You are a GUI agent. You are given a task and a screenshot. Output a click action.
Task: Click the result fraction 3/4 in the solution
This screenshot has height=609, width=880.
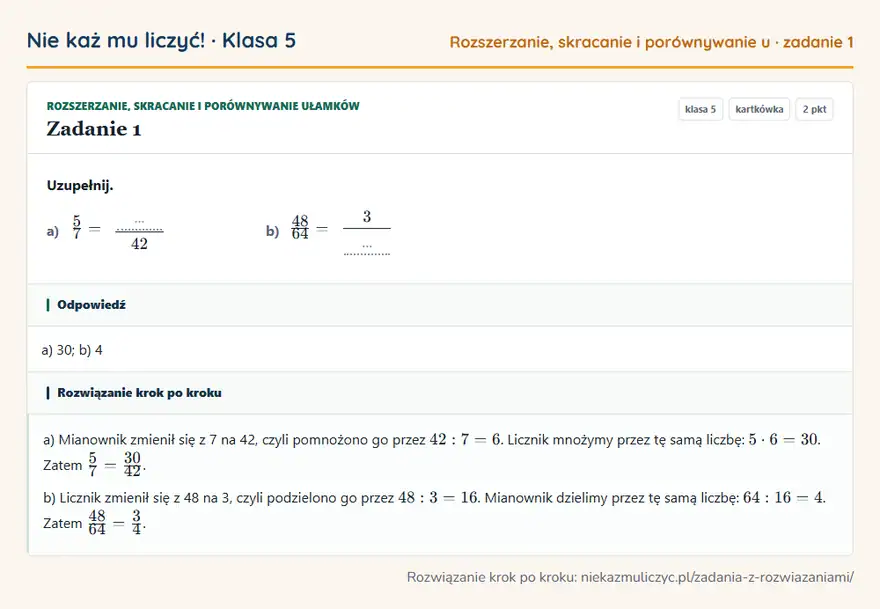136,523
